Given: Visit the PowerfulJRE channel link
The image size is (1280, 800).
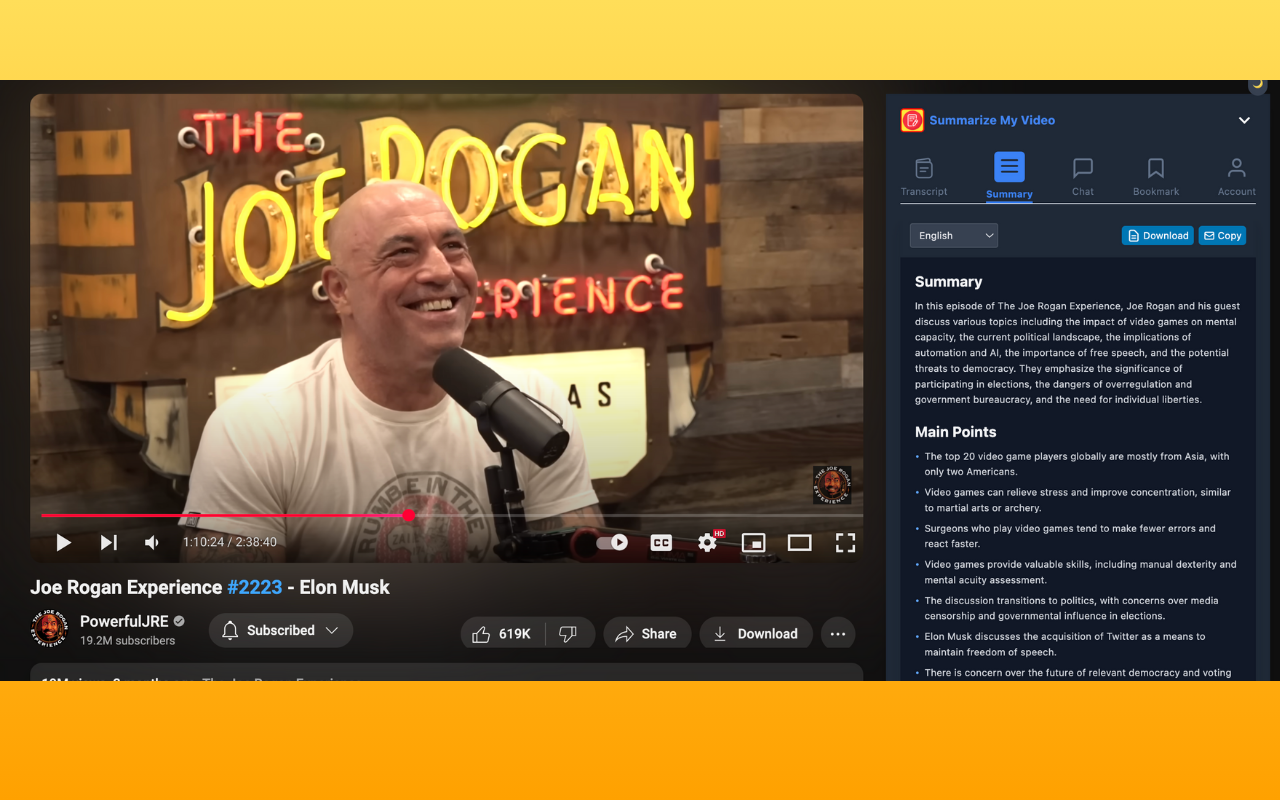Looking at the screenshot, I should [124, 620].
